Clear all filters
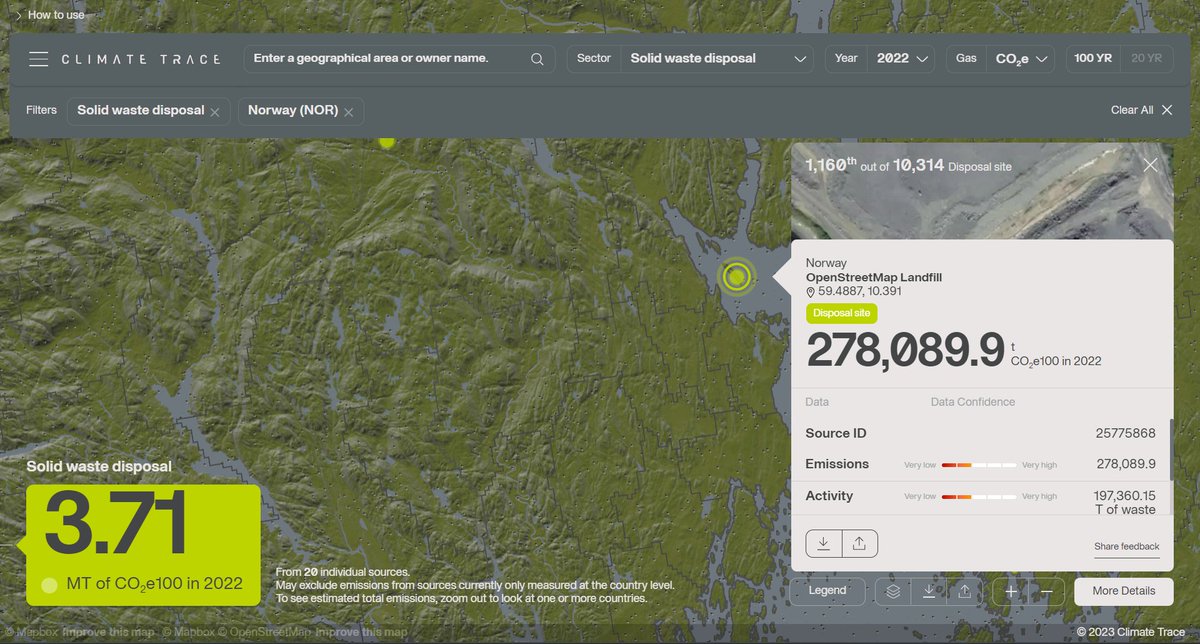The width and height of the screenshot is (1200, 644). tap(1141, 110)
